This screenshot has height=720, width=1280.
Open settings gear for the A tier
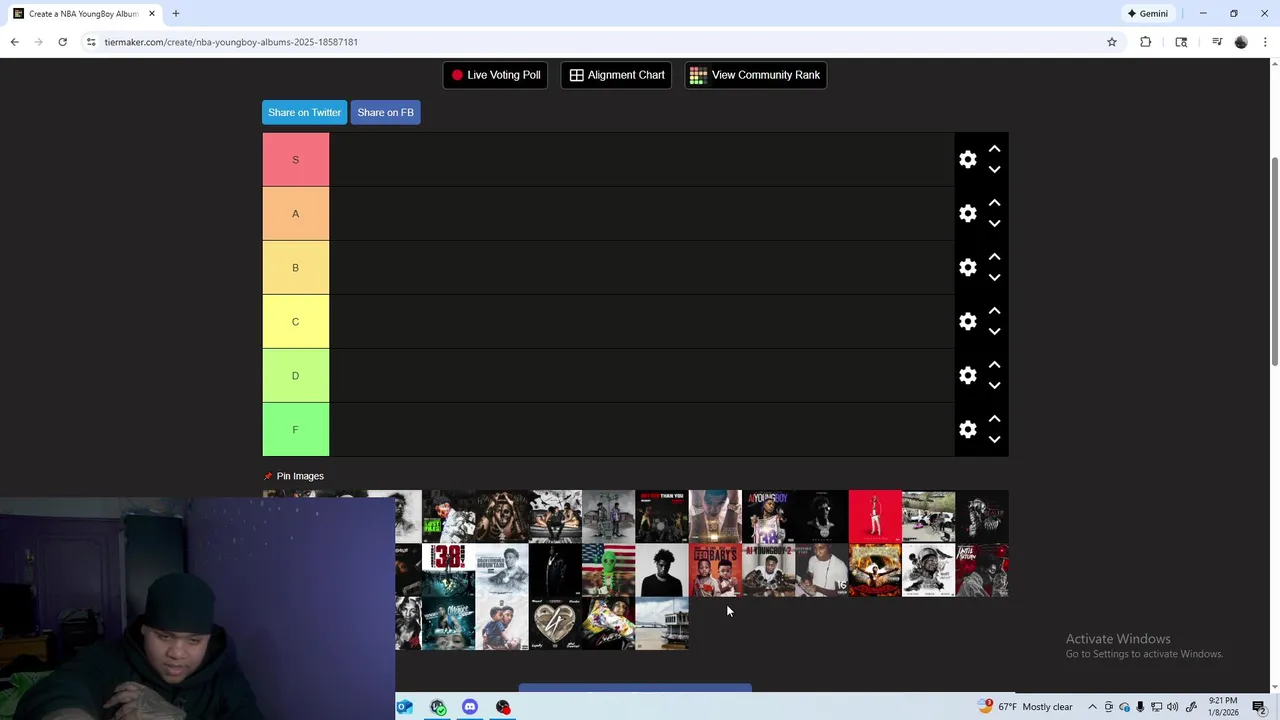coord(968,214)
